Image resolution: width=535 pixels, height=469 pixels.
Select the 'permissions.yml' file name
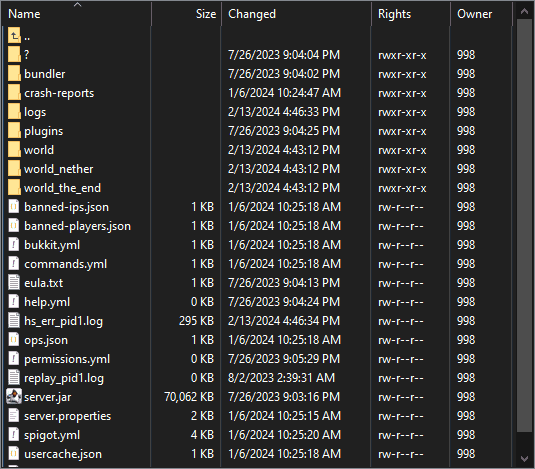pyautogui.click(x=67, y=359)
